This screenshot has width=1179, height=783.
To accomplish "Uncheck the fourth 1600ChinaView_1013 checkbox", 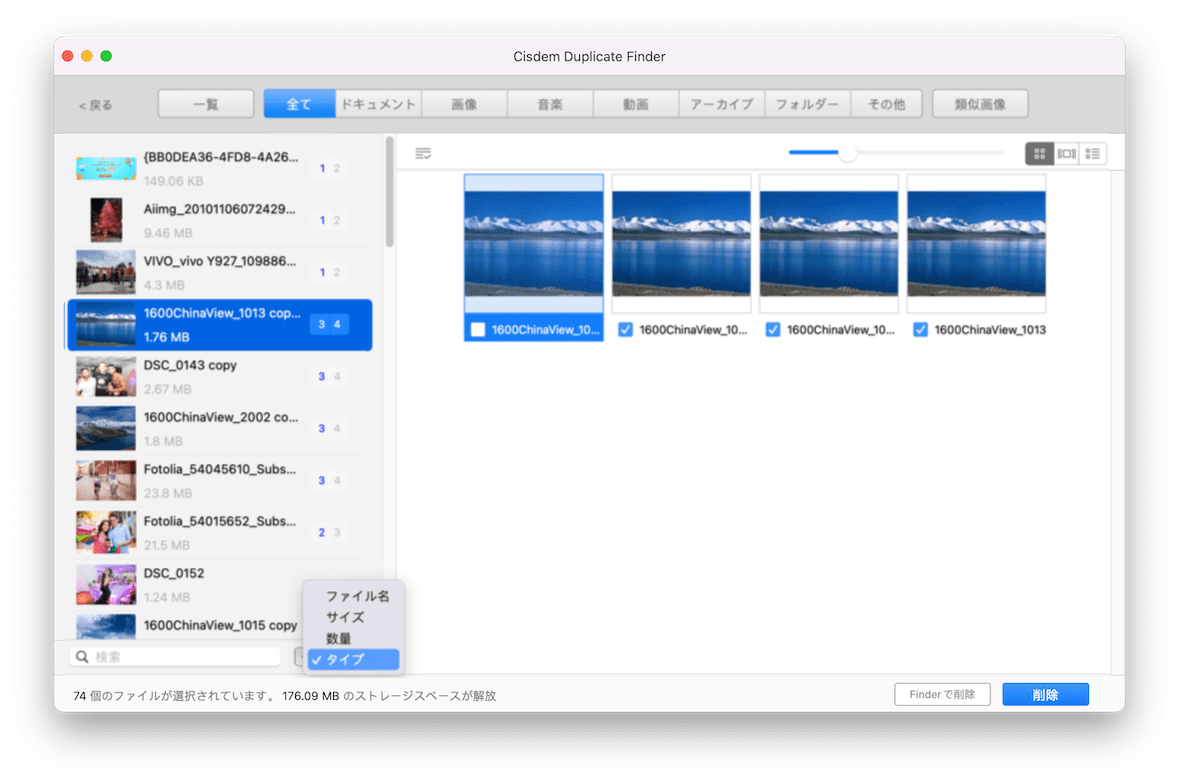I will (920, 329).
